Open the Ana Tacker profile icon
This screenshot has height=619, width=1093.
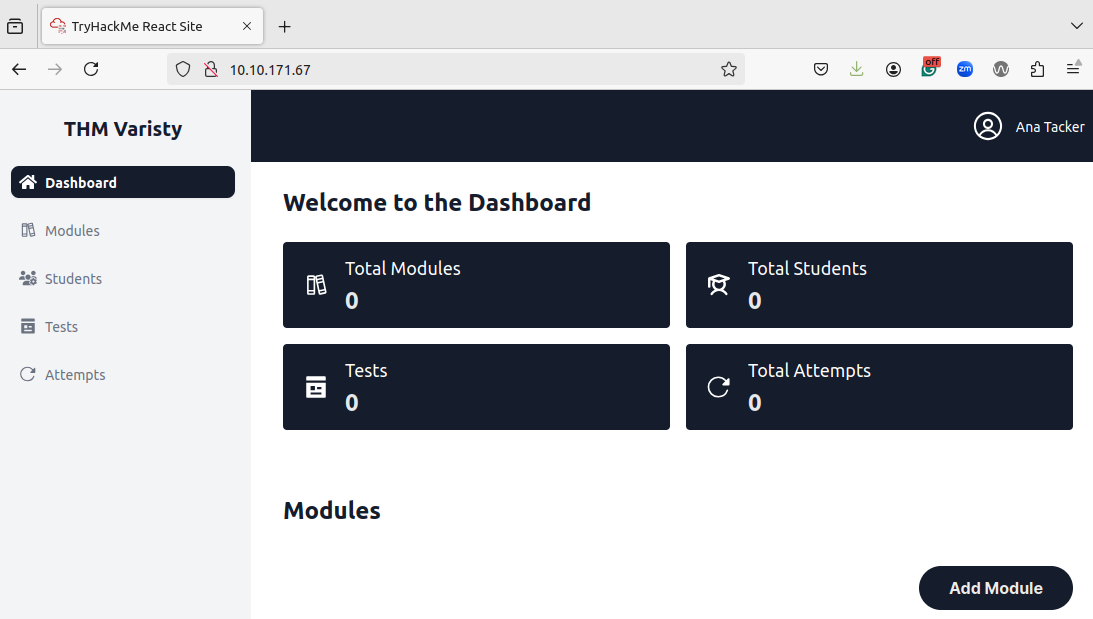988,126
